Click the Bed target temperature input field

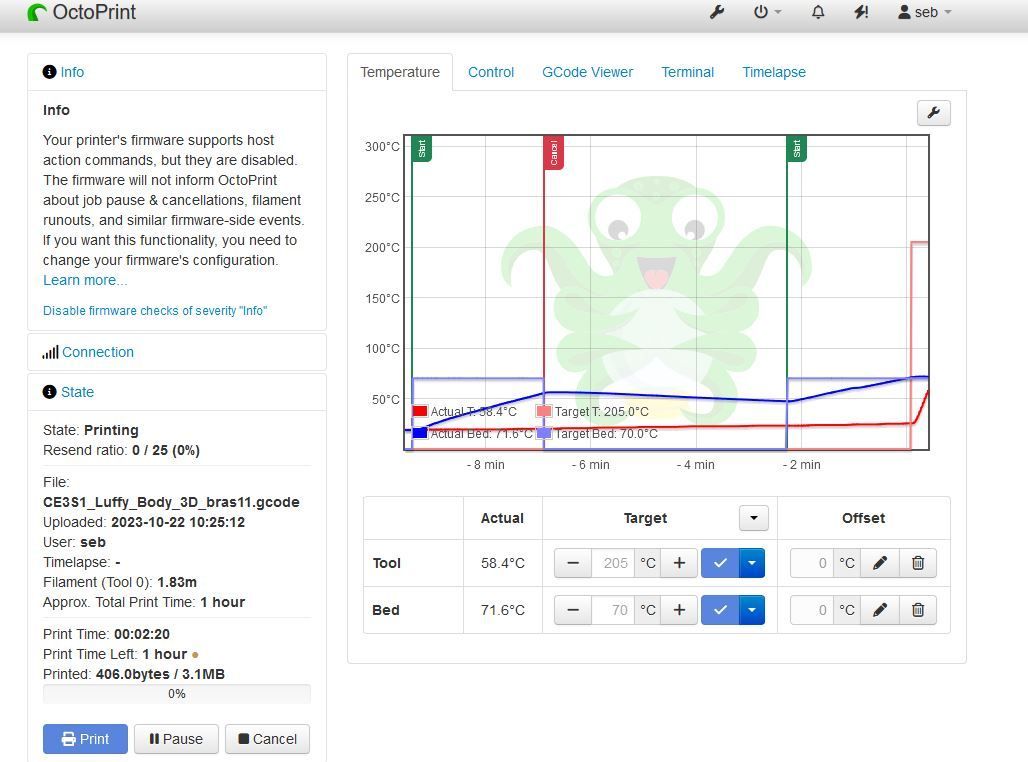613,610
